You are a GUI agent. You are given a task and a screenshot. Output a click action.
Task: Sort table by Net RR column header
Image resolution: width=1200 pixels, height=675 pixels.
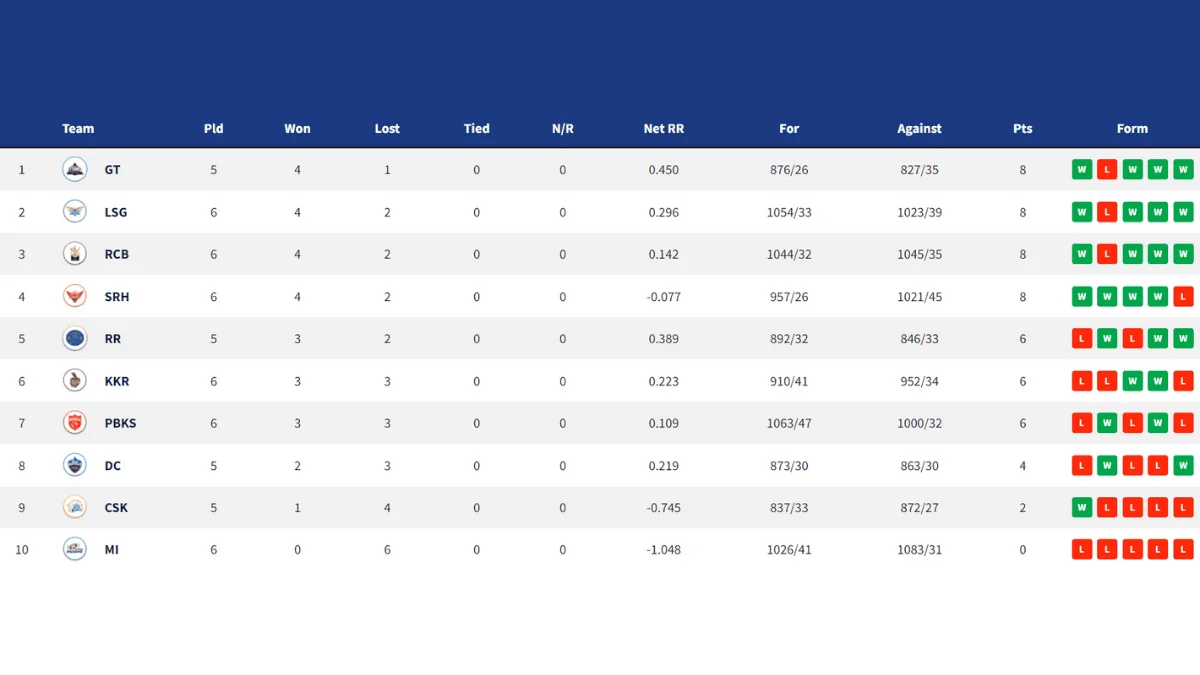(663, 129)
